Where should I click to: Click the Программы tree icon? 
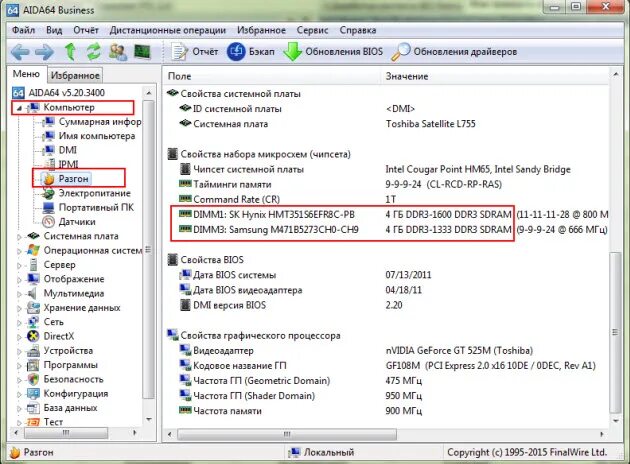click(33, 365)
